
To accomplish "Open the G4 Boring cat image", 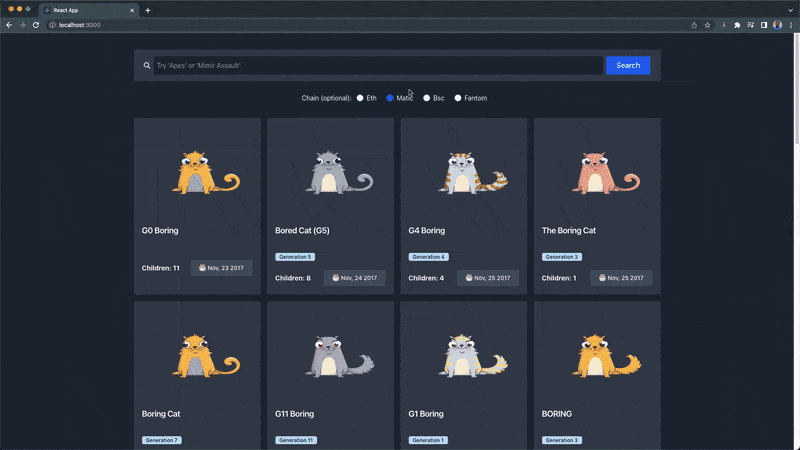I will click(x=473, y=172).
